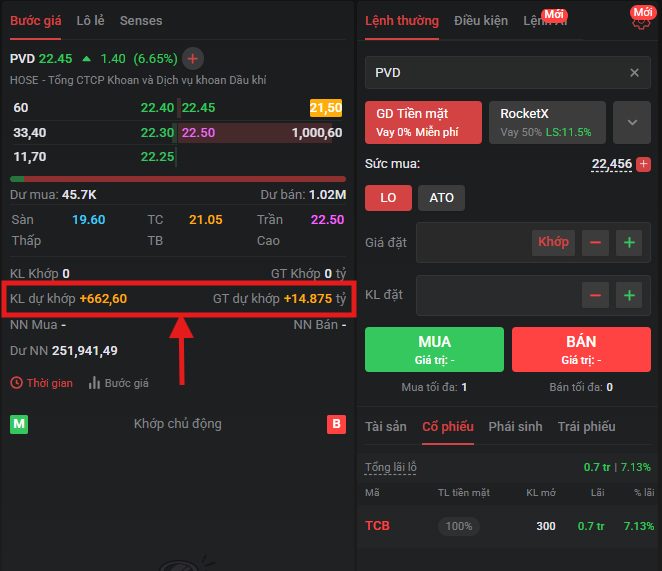662x571 pixels.
Task: Clear the PVD symbol search field
Action: (x=634, y=73)
